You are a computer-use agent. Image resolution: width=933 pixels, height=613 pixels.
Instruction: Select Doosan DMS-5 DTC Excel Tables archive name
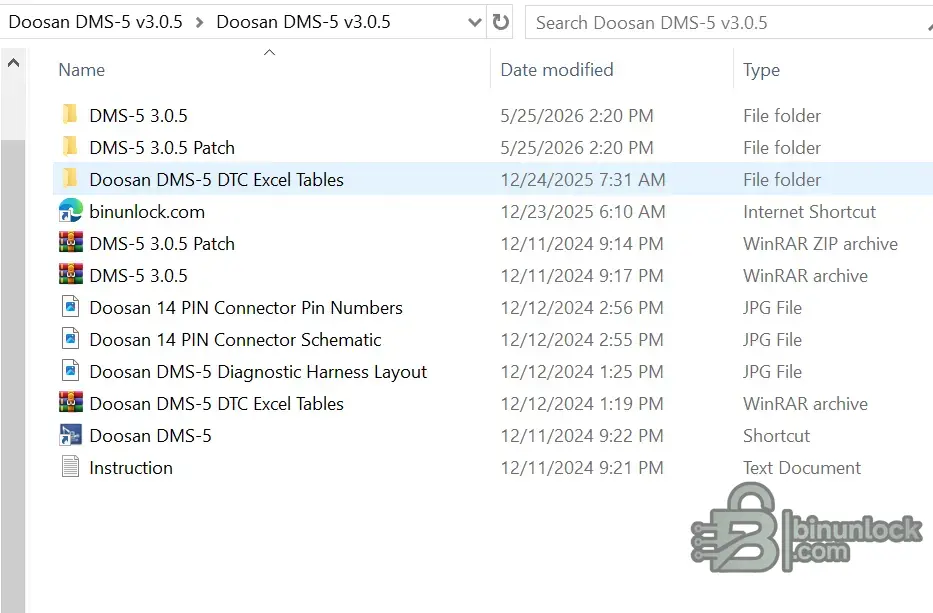click(x=217, y=404)
